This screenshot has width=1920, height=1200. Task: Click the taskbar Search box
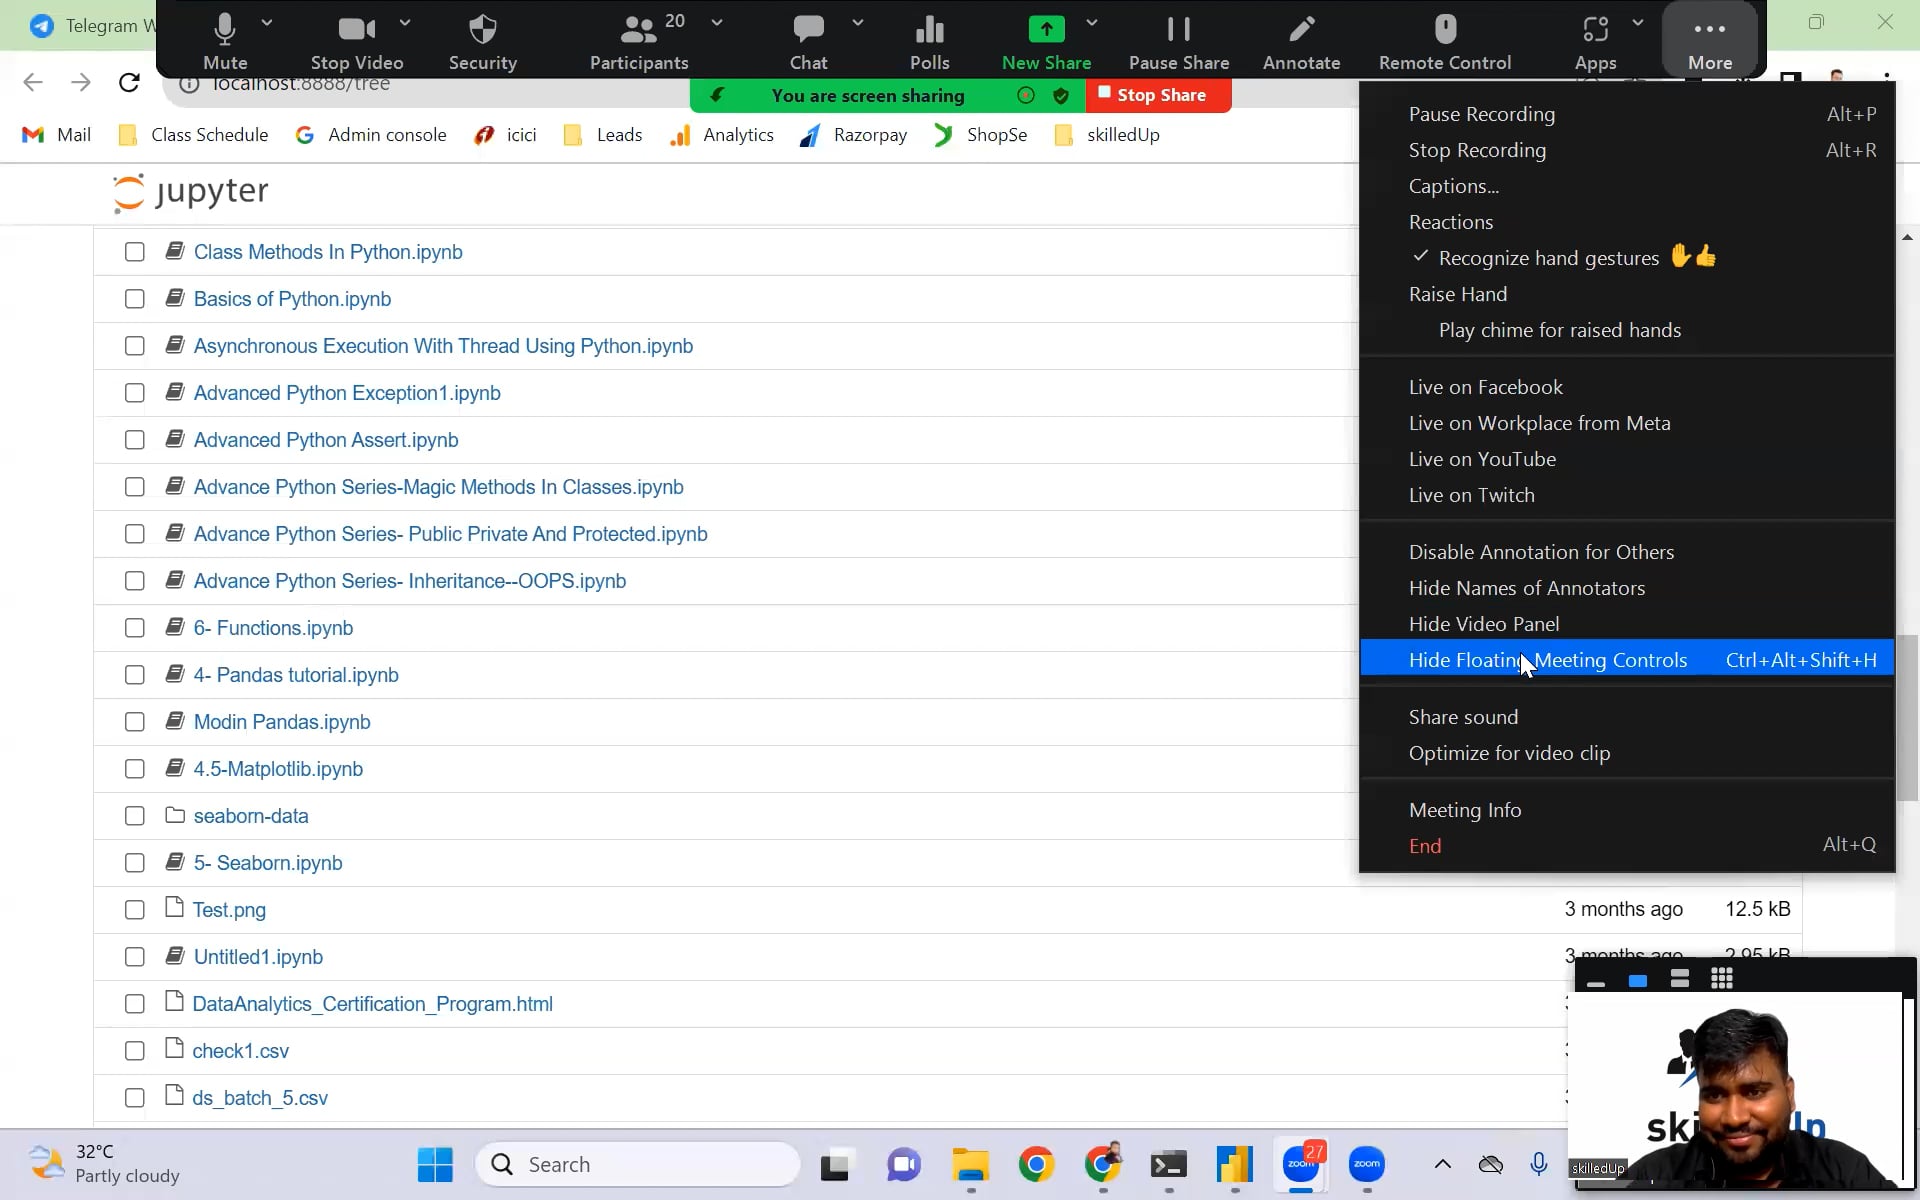[x=639, y=1165]
